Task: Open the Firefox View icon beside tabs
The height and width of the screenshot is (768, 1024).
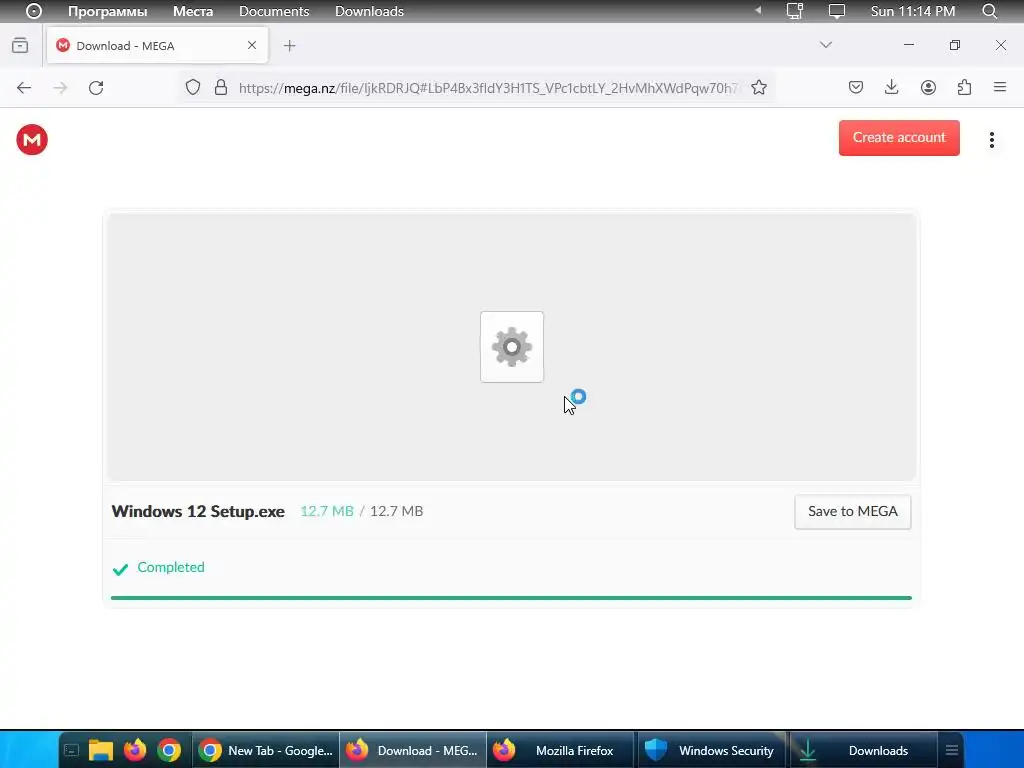Action: click(20, 45)
